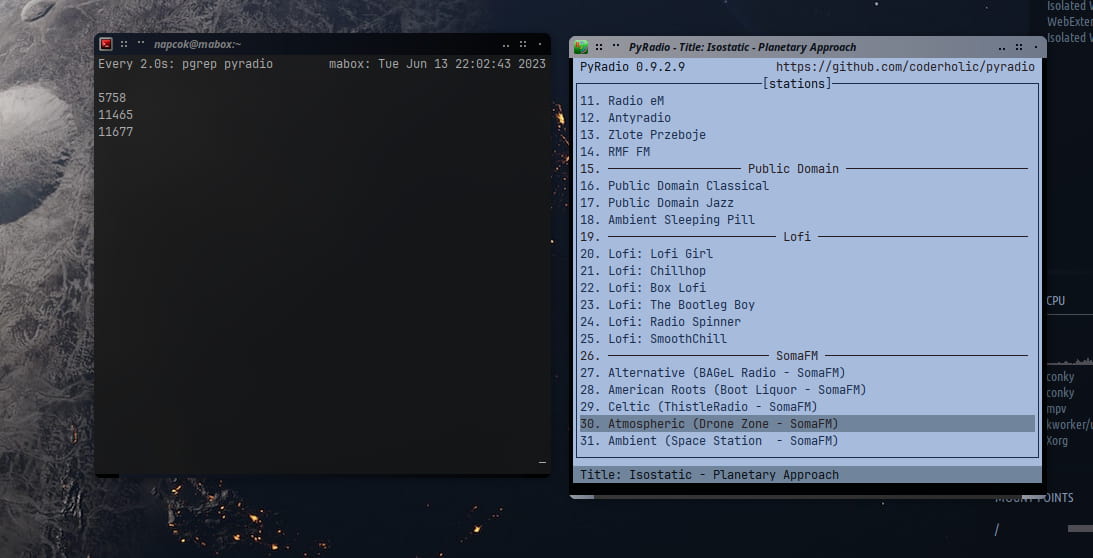Close the PyRadio window with the single-dot button
This screenshot has height=558, width=1093.
click(x=1036, y=49)
